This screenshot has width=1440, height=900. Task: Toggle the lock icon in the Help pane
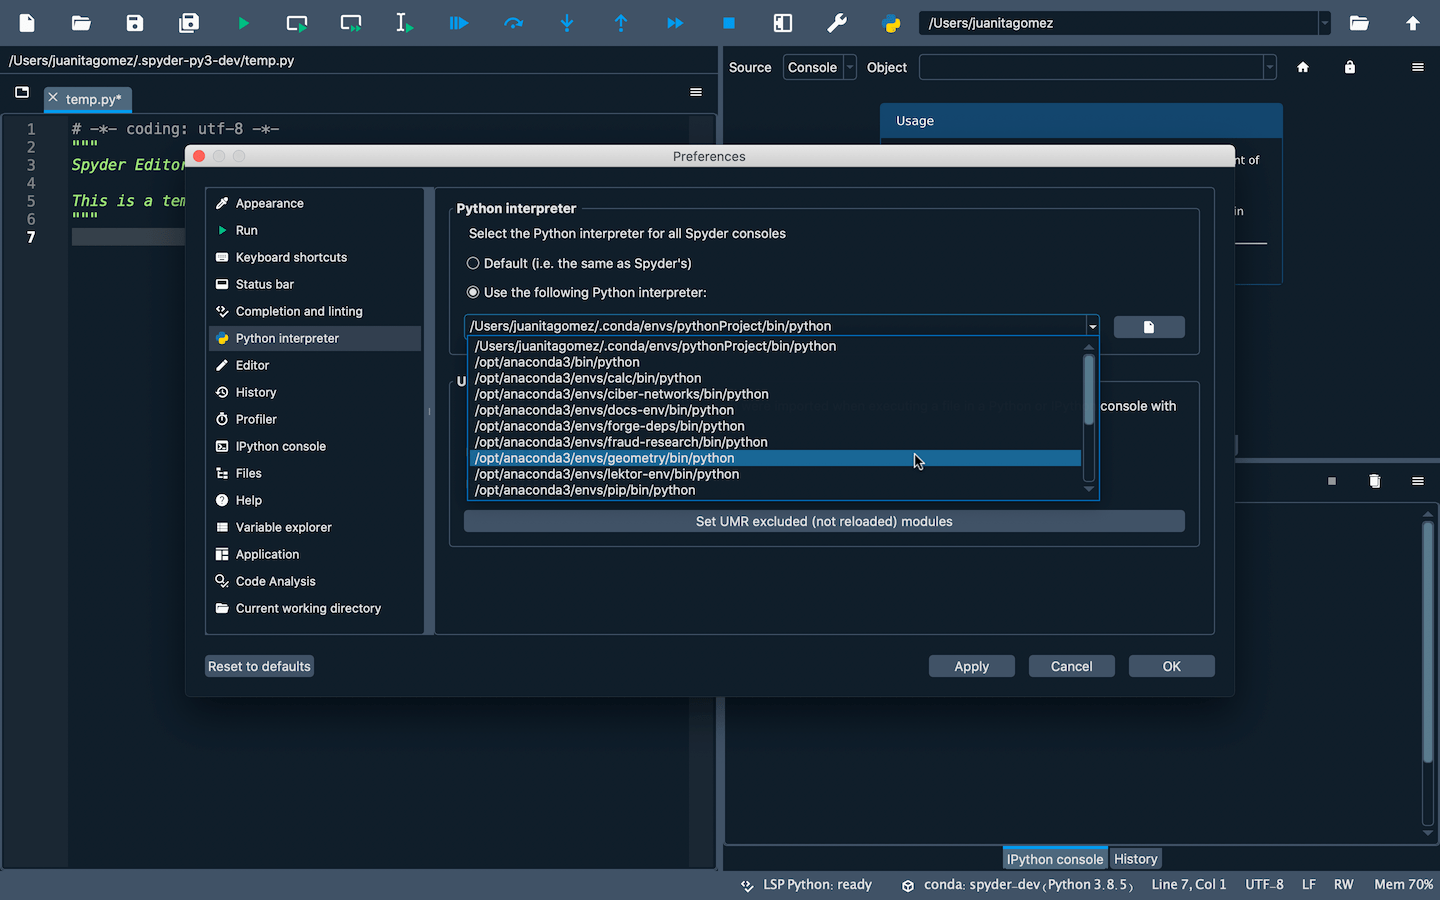pos(1349,67)
